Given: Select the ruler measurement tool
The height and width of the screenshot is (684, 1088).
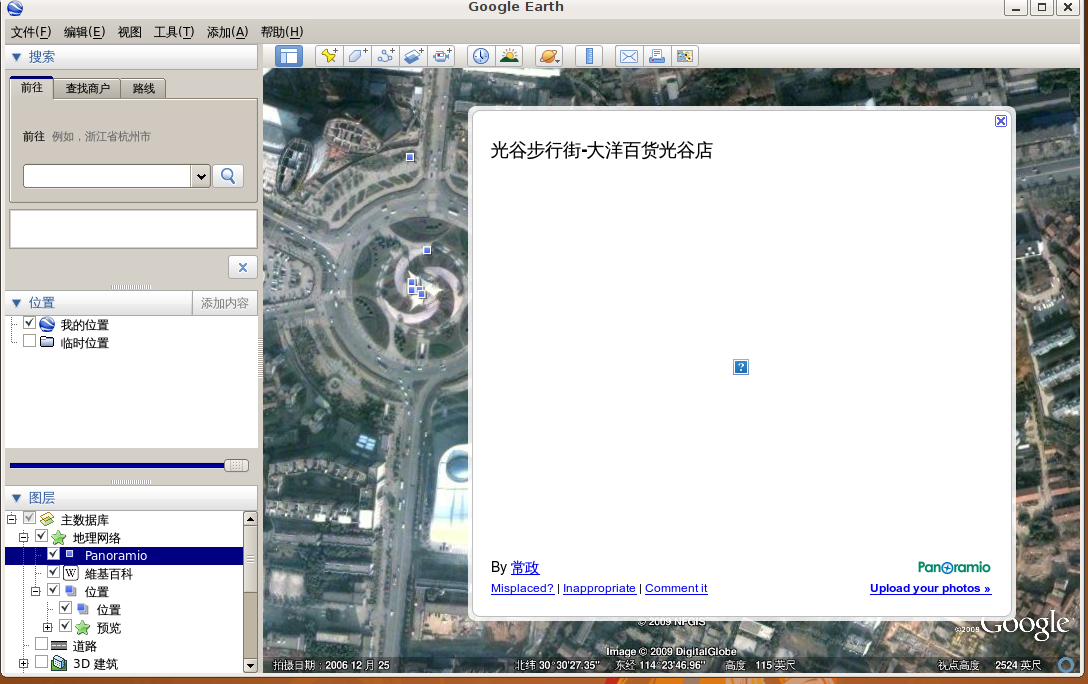Looking at the screenshot, I should 588,56.
